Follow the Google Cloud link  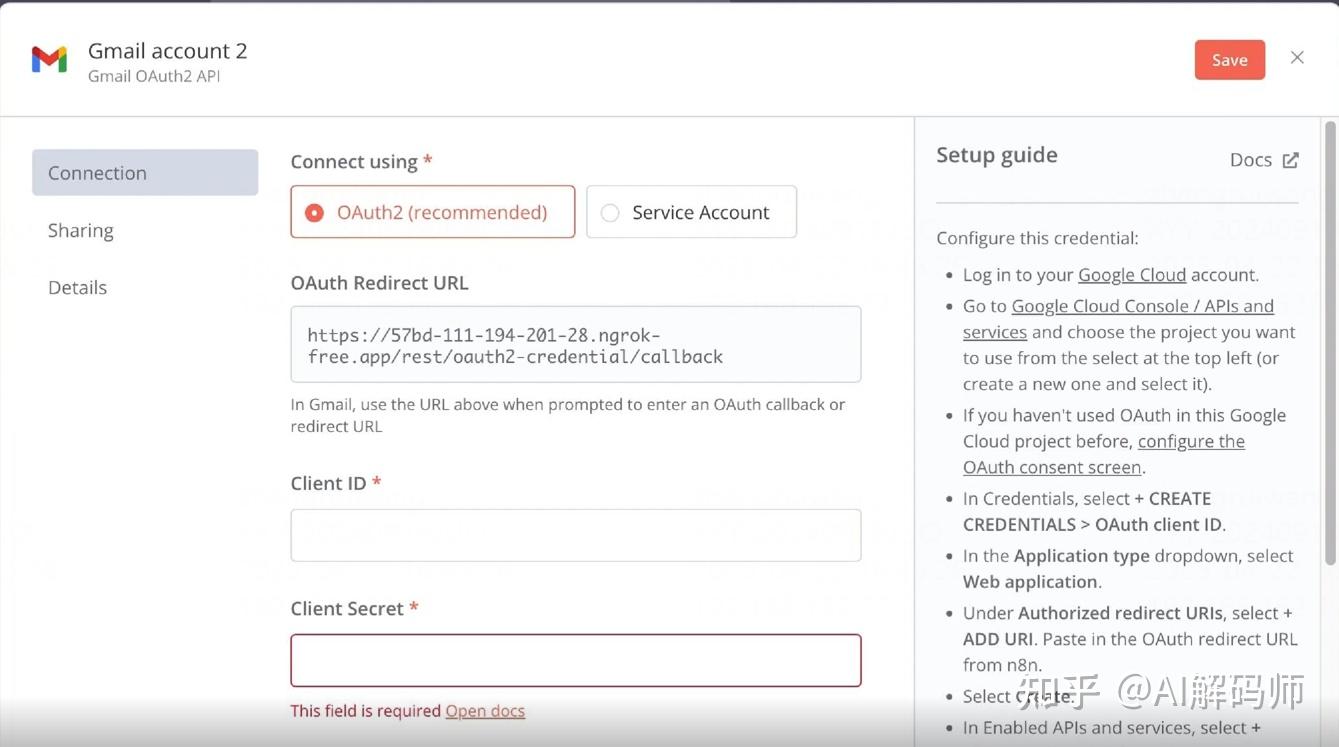point(1132,273)
